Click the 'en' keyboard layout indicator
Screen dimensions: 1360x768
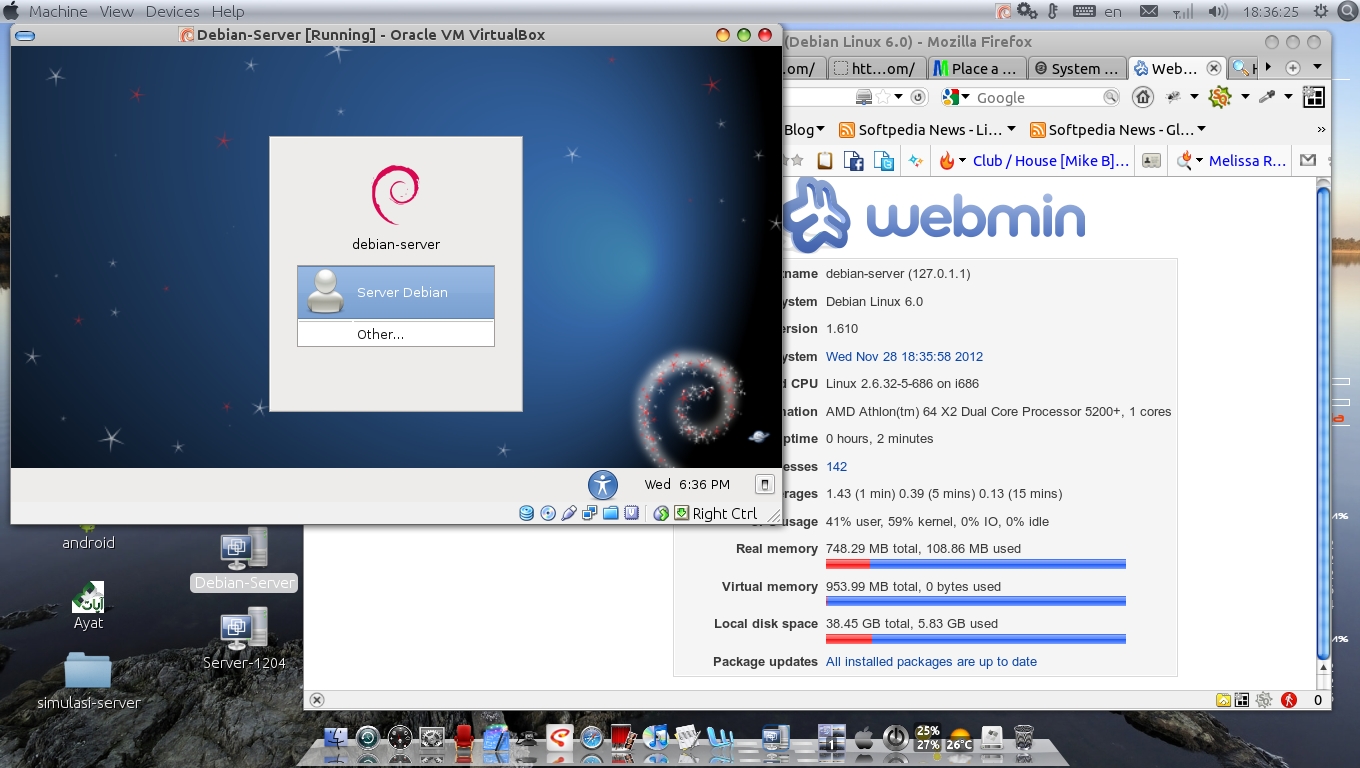coord(1113,11)
